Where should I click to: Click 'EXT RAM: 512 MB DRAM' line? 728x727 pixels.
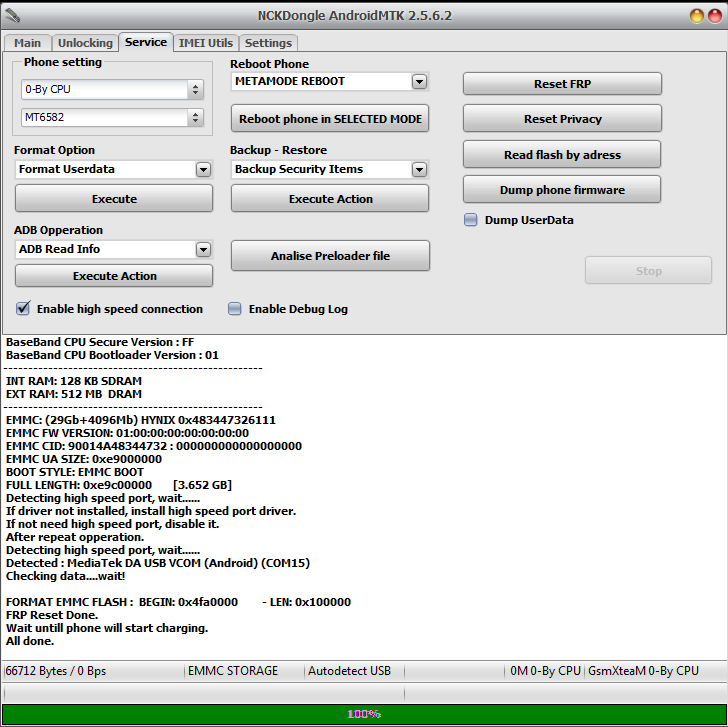pyautogui.click(x=74, y=394)
